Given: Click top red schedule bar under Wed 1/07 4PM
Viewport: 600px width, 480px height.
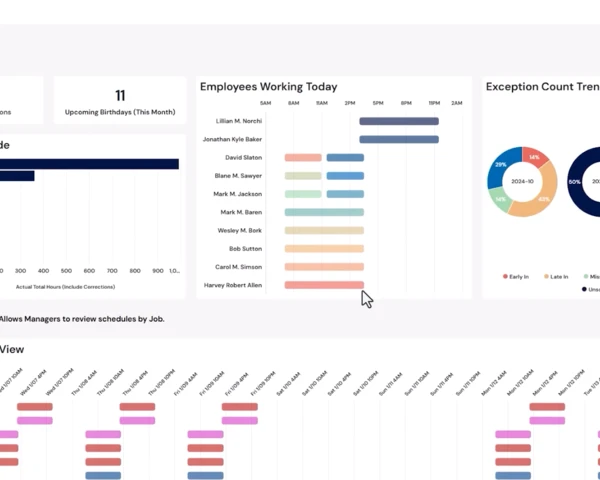Looking at the screenshot, I should pos(35,407).
